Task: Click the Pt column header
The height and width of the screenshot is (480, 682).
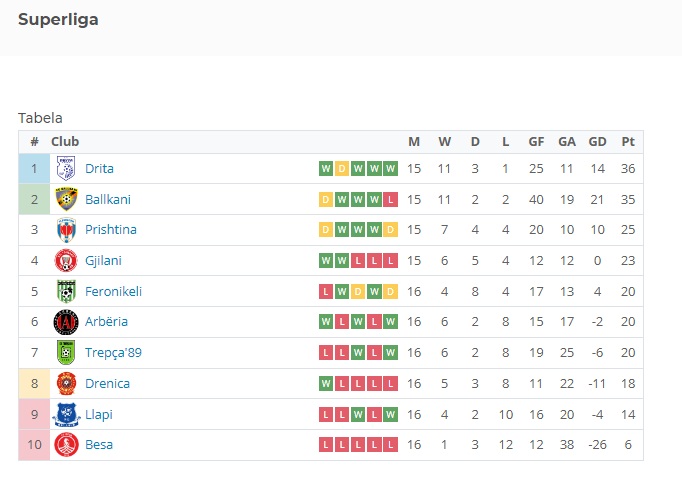Action: tap(628, 142)
